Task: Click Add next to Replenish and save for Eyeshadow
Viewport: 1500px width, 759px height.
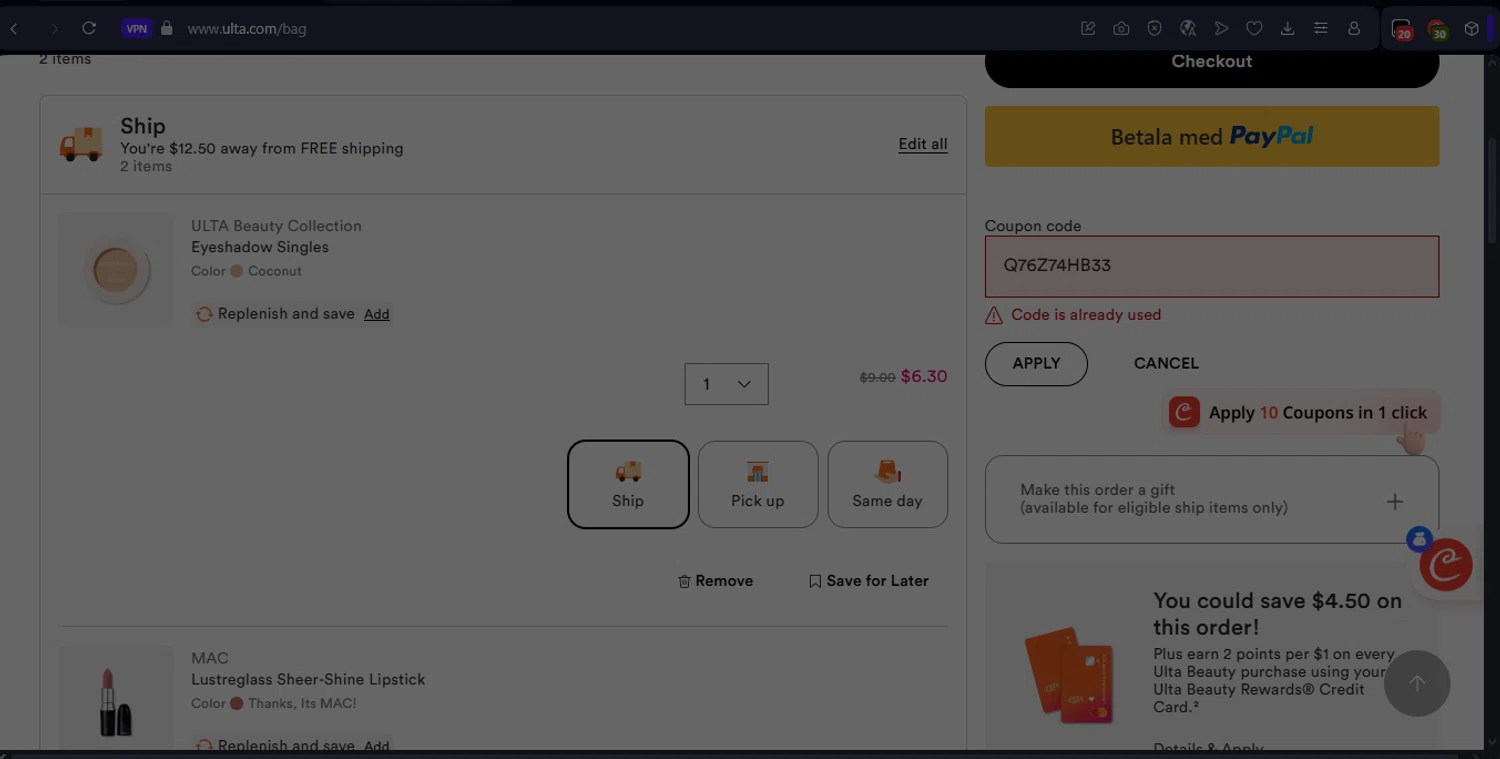Action: click(x=377, y=314)
